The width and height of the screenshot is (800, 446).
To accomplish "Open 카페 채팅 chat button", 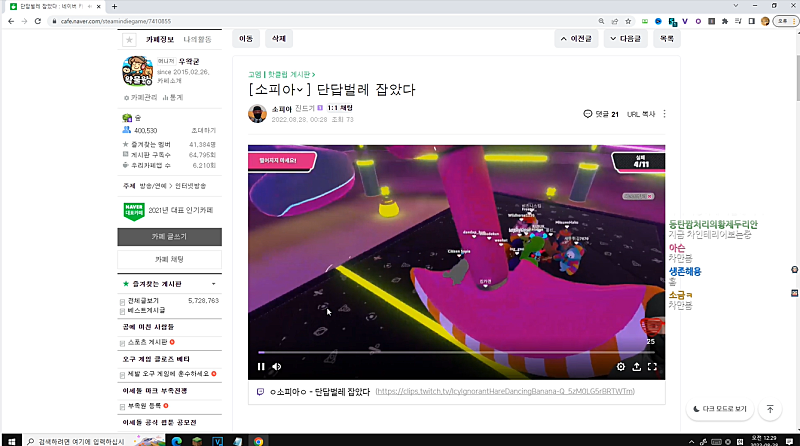I will [169, 259].
